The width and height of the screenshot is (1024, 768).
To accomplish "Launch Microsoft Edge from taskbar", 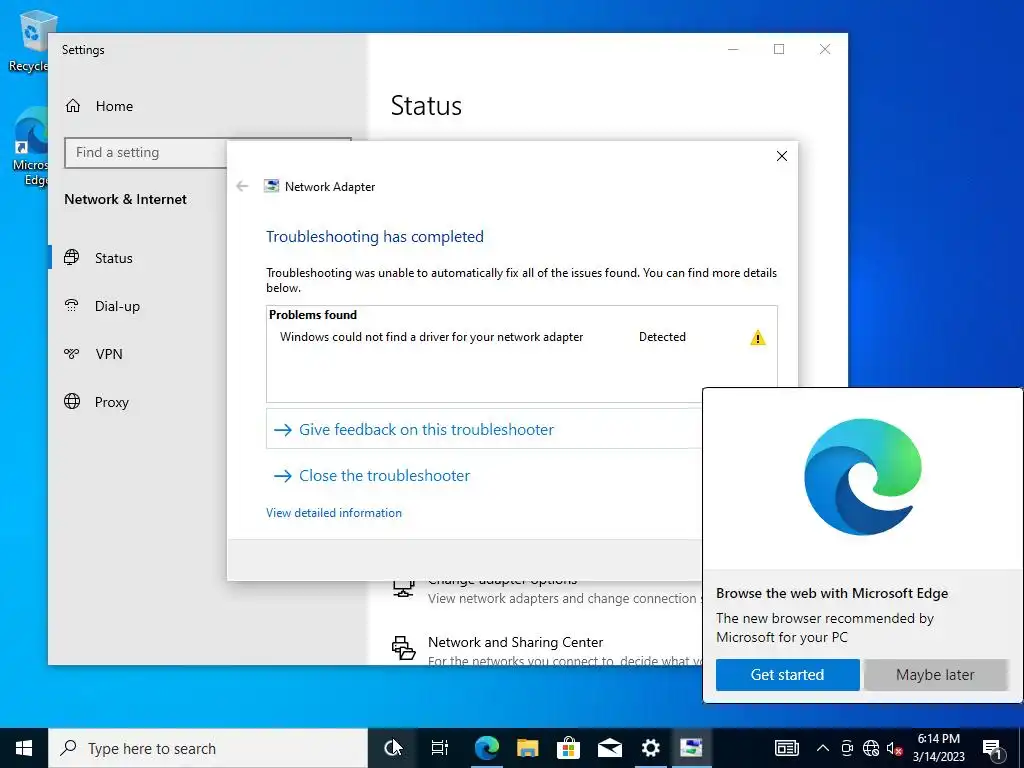I will tap(487, 748).
